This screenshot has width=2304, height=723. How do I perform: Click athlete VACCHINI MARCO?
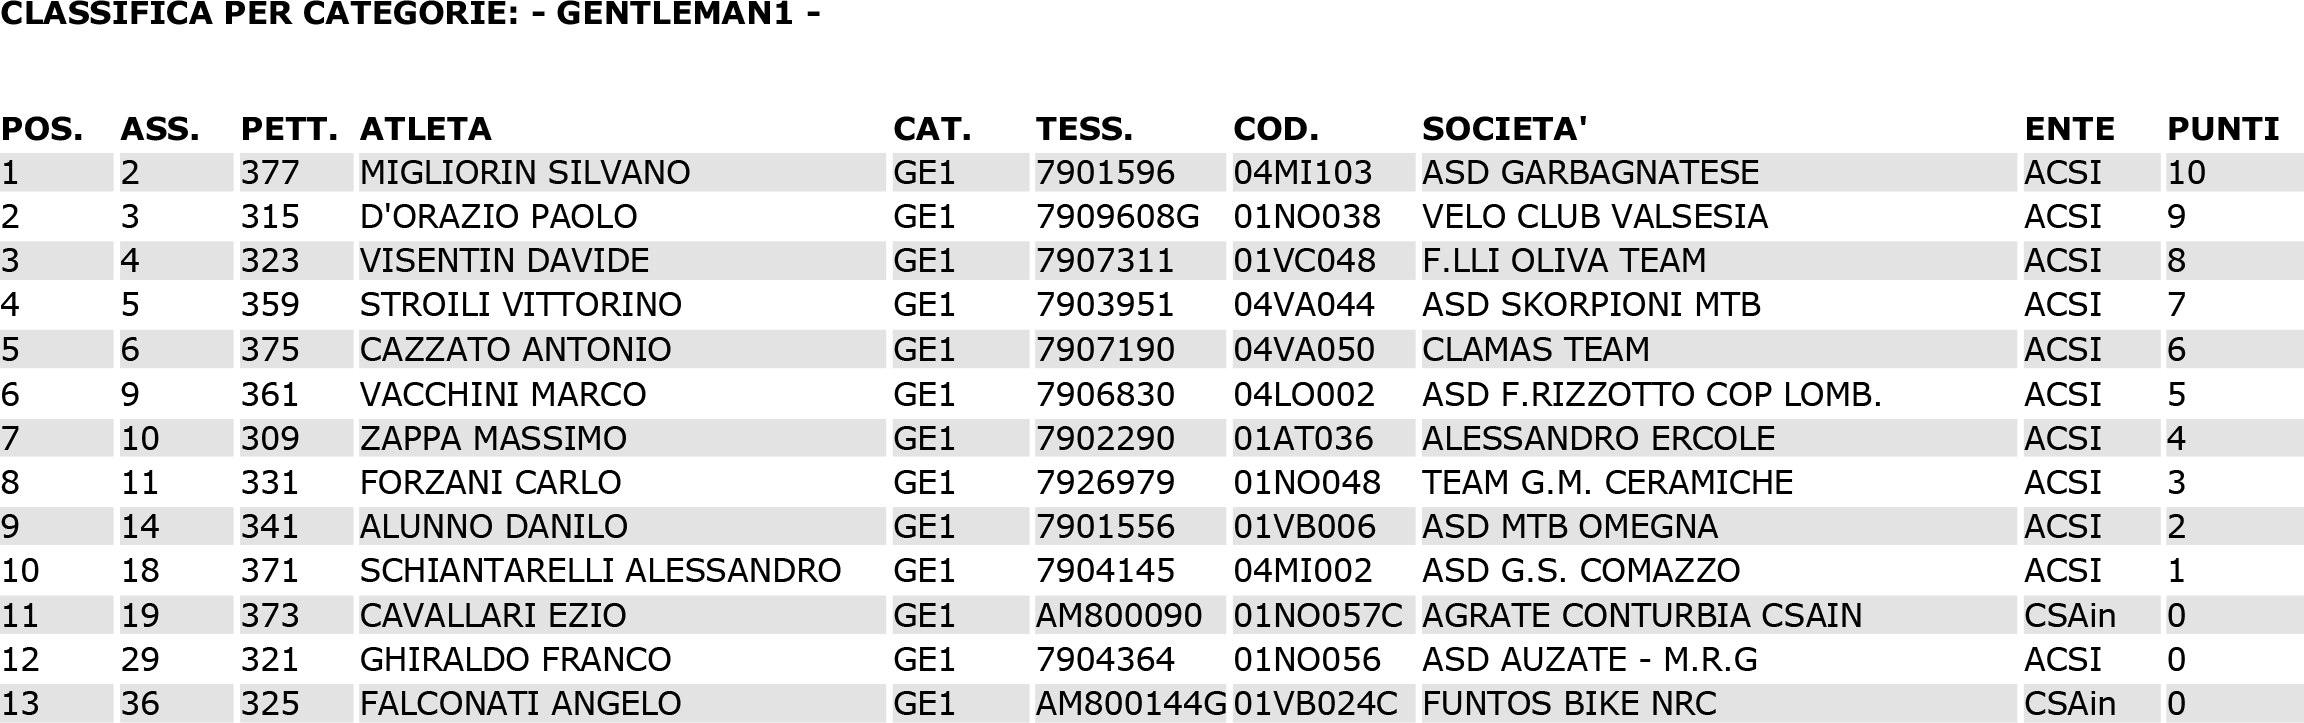[503, 394]
